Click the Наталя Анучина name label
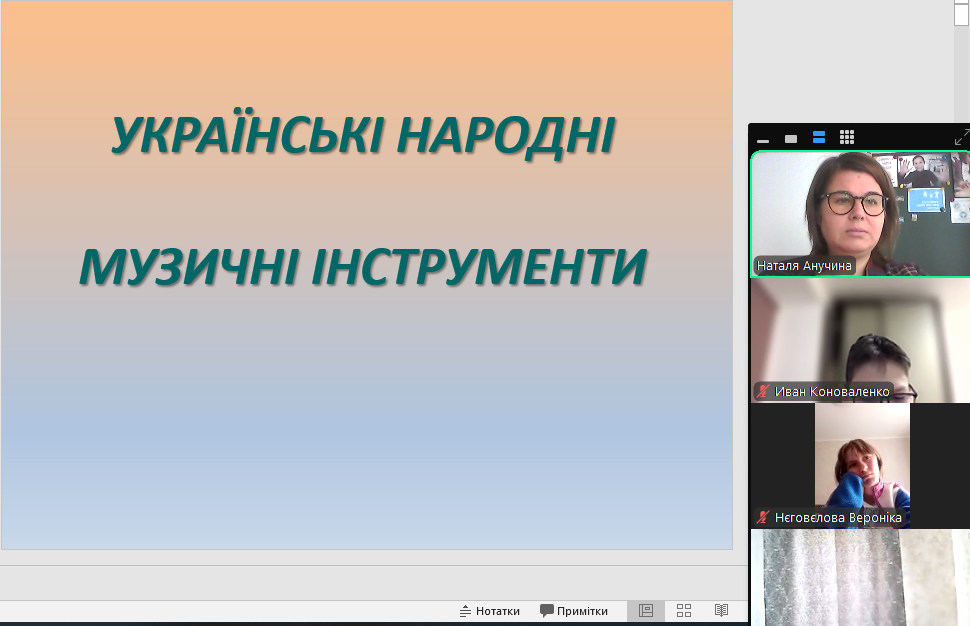The height and width of the screenshot is (626, 970). (804, 265)
